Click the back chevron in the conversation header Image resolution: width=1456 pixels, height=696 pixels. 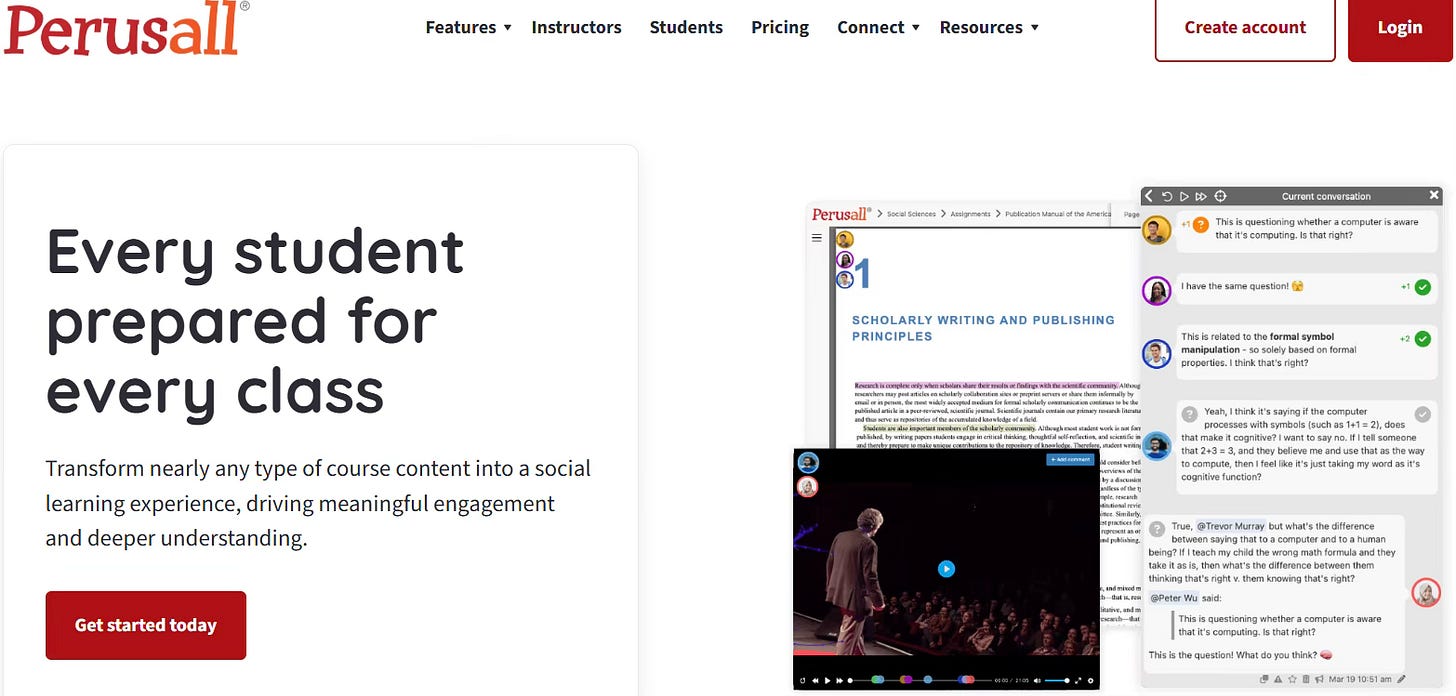pyautogui.click(x=1149, y=196)
